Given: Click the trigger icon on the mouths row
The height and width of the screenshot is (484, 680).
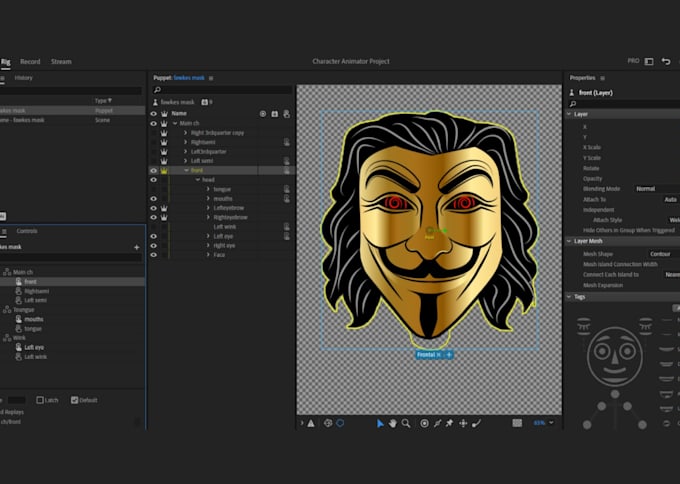Looking at the screenshot, I should tap(287, 199).
